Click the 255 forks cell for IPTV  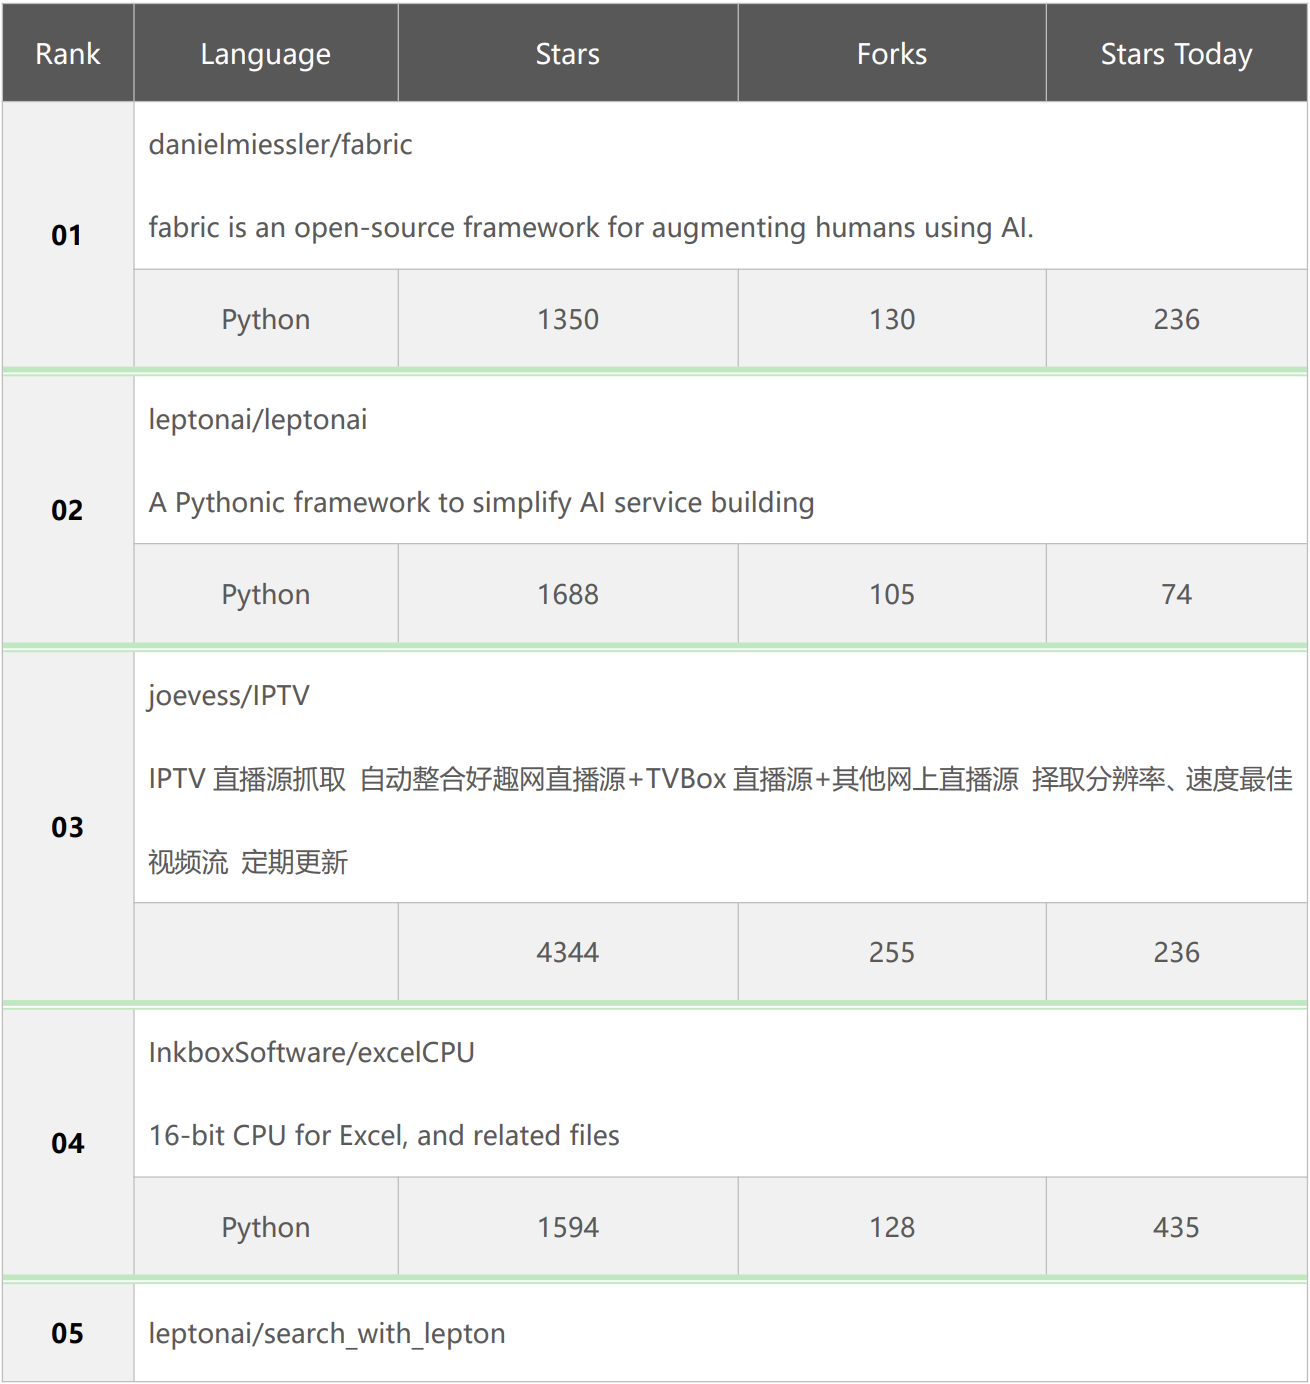coord(891,953)
